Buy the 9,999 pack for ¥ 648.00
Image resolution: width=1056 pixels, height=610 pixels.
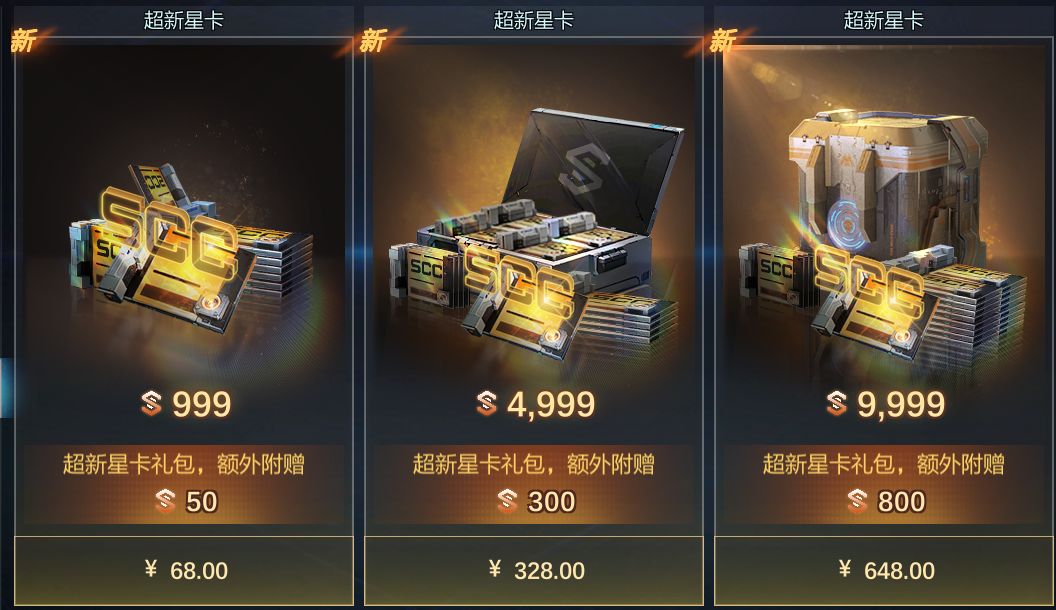(884, 571)
